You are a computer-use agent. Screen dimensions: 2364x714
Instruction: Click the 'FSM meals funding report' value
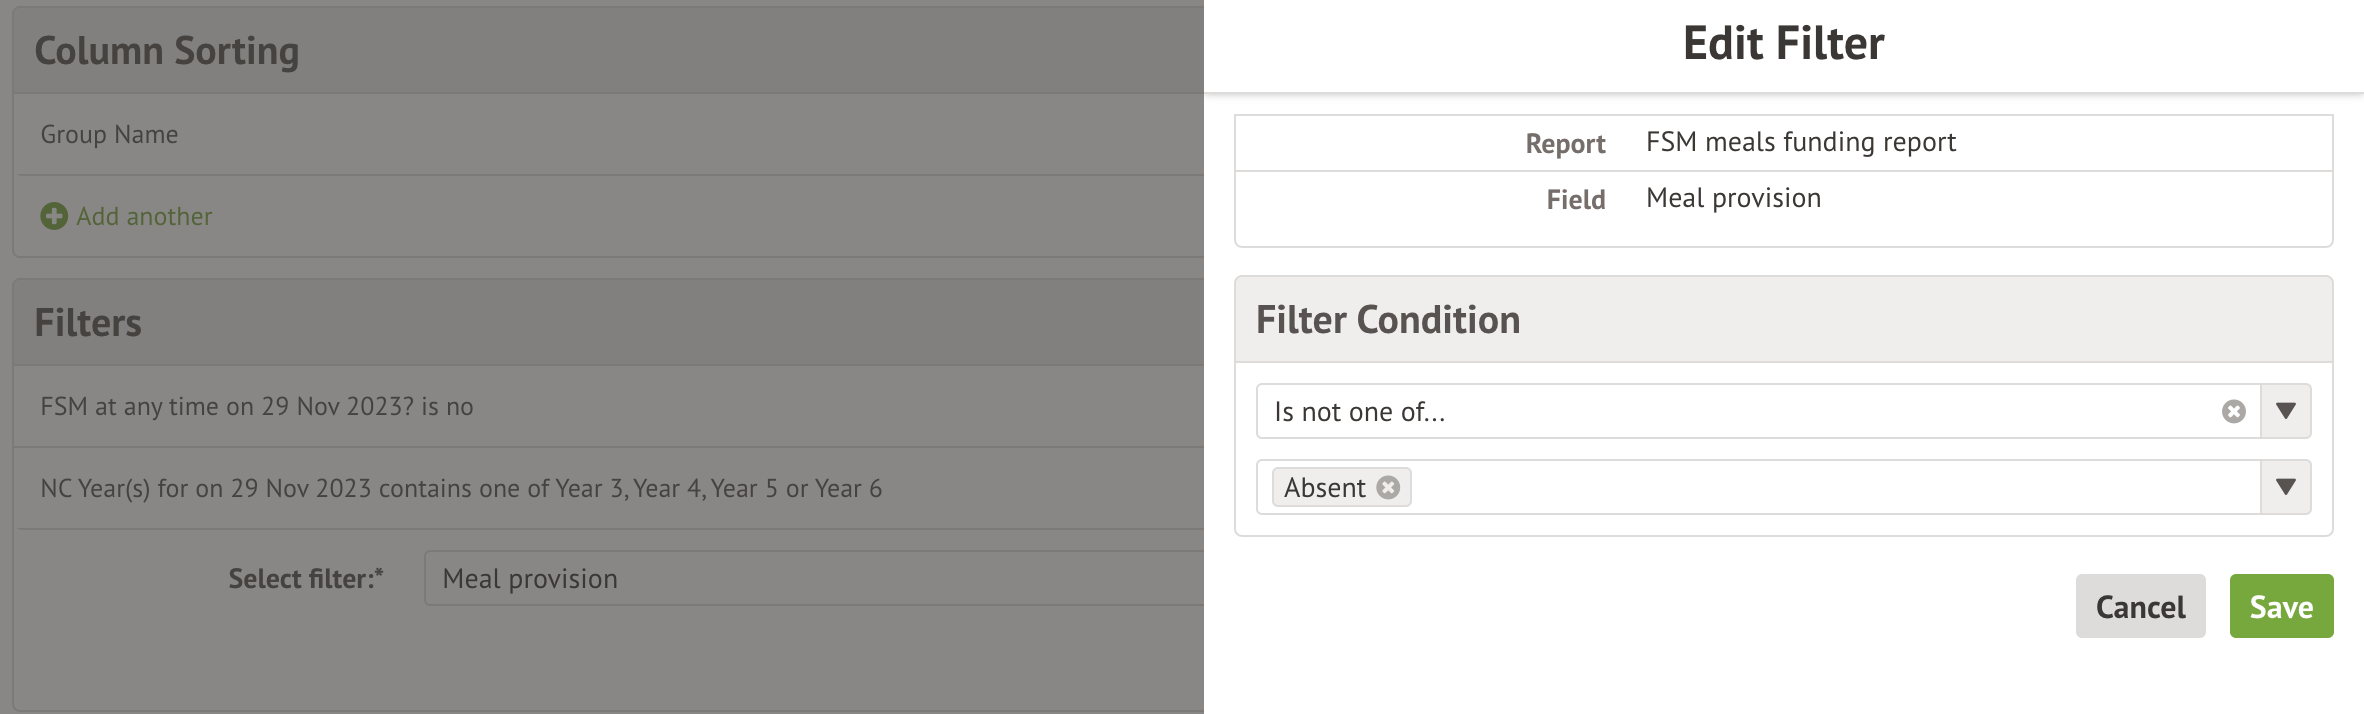point(1800,142)
